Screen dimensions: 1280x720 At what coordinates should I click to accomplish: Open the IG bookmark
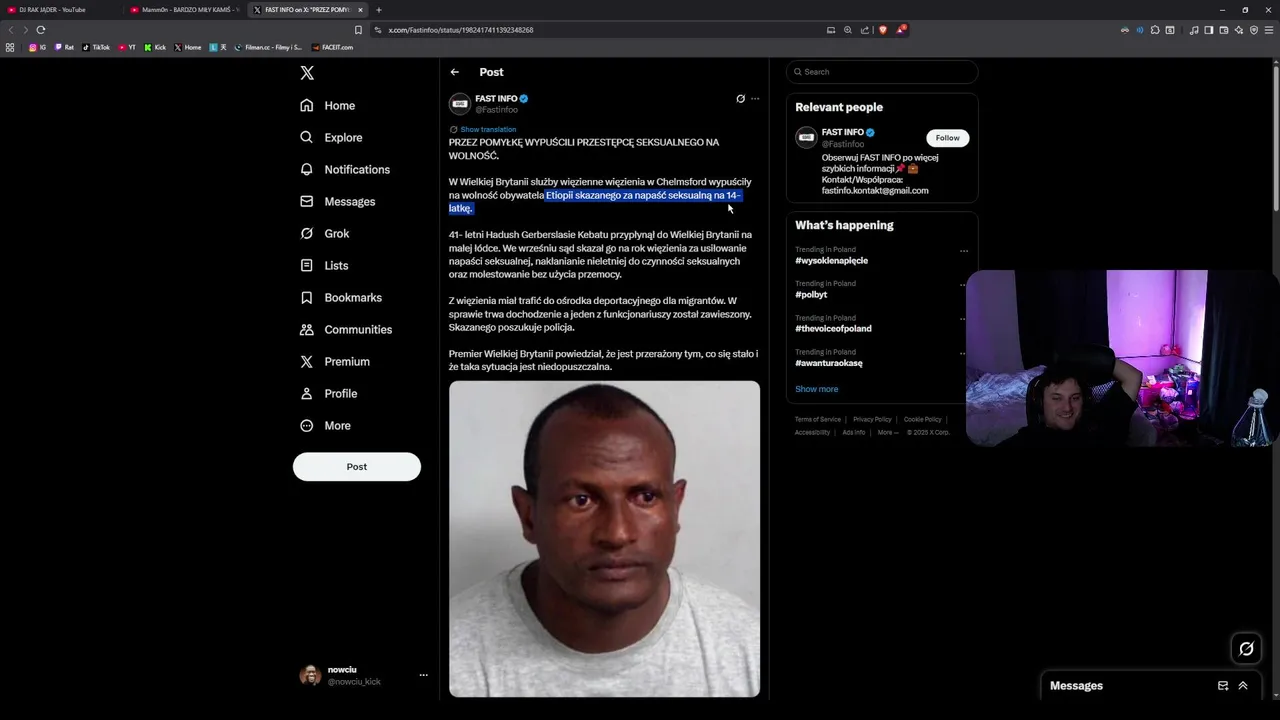click(x=37, y=47)
